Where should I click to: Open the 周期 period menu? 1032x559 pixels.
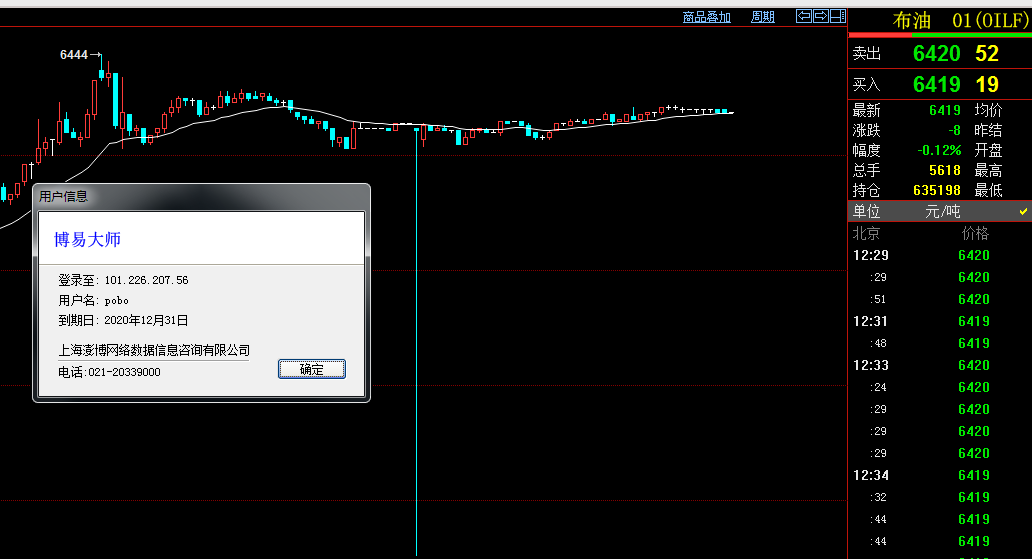(x=762, y=17)
